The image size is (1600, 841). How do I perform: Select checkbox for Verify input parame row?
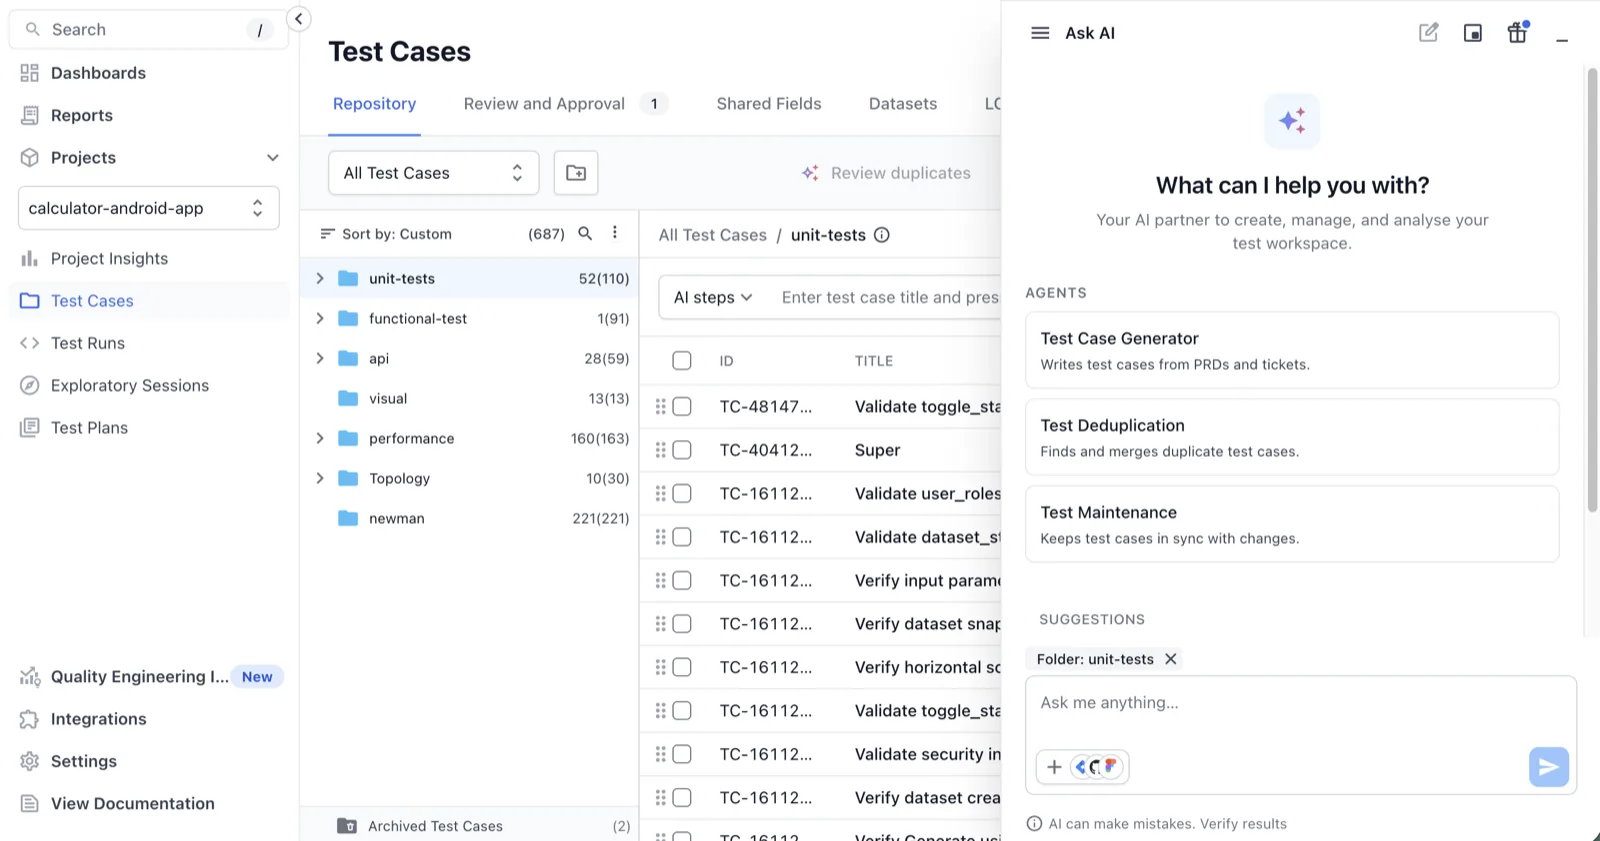point(682,580)
